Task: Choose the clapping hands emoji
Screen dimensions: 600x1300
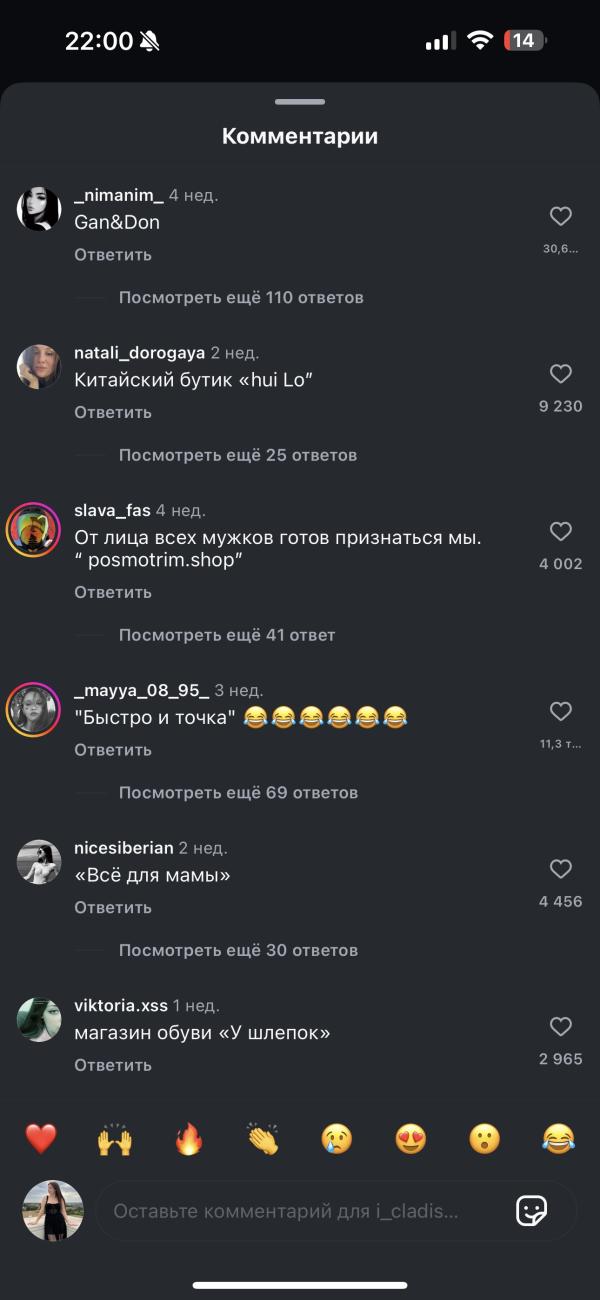Action: [x=263, y=1139]
